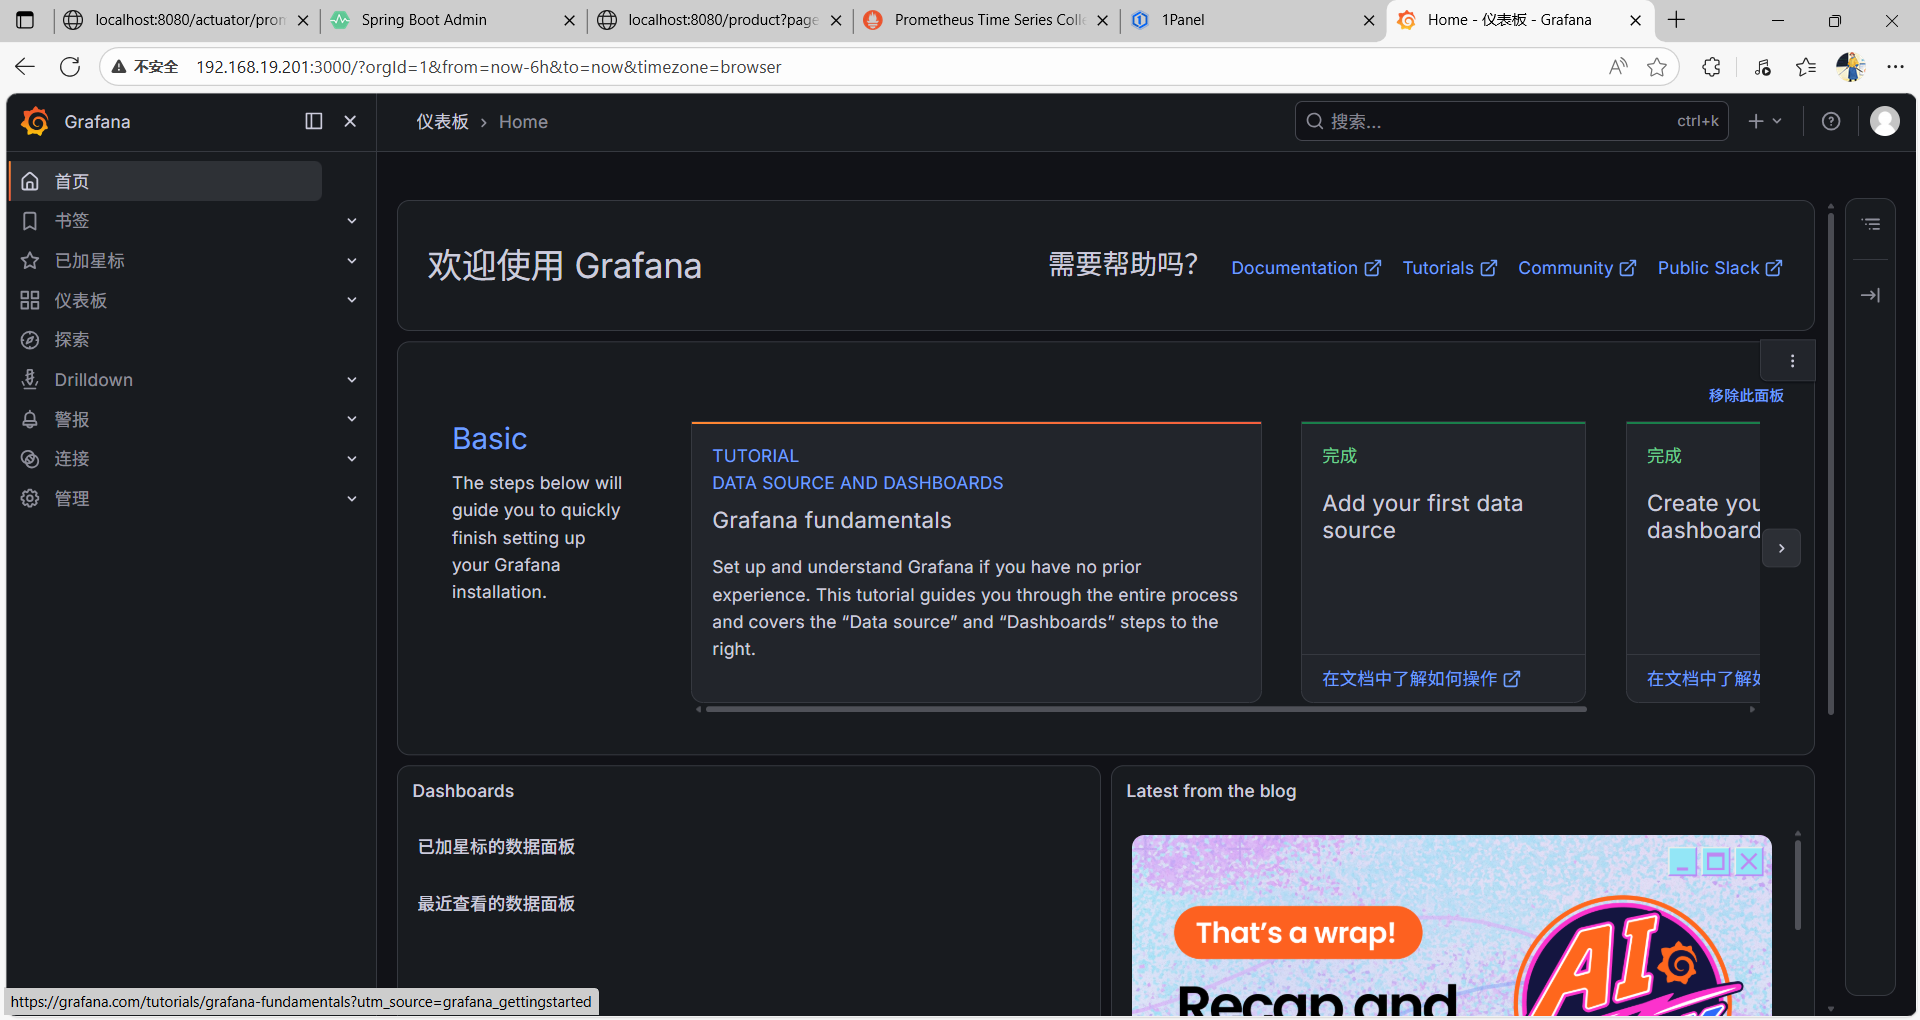The image size is (1920, 1020).
Task: Go back to the previous browser page
Action: (25, 67)
